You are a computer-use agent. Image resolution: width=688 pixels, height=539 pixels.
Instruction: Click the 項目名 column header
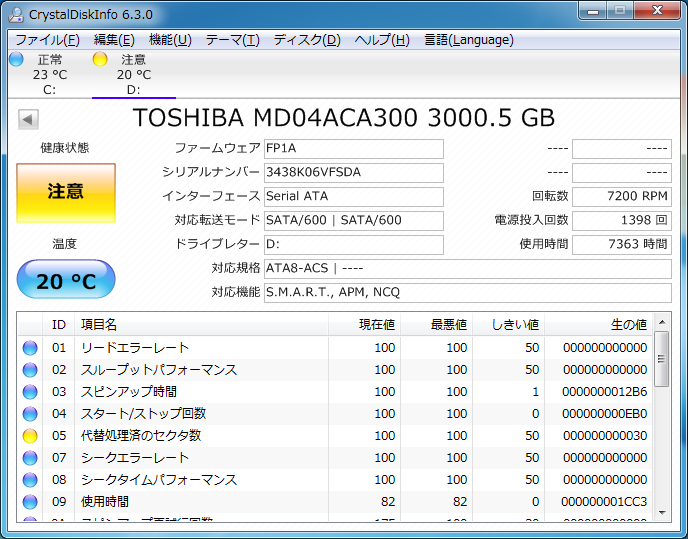click(x=202, y=325)
